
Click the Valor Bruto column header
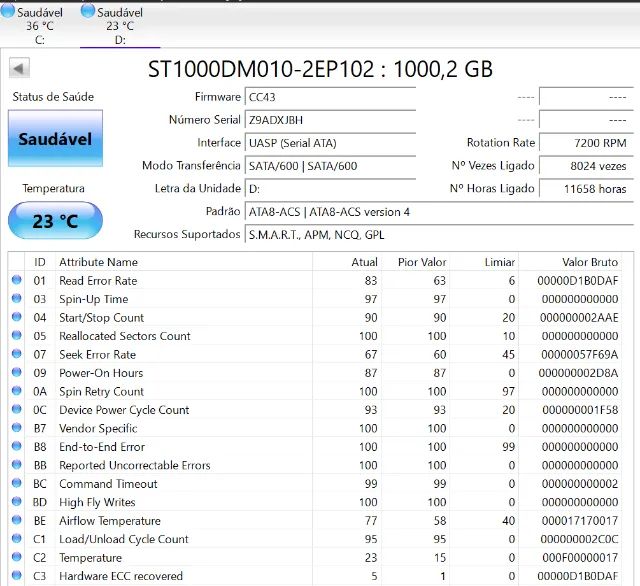570,262
